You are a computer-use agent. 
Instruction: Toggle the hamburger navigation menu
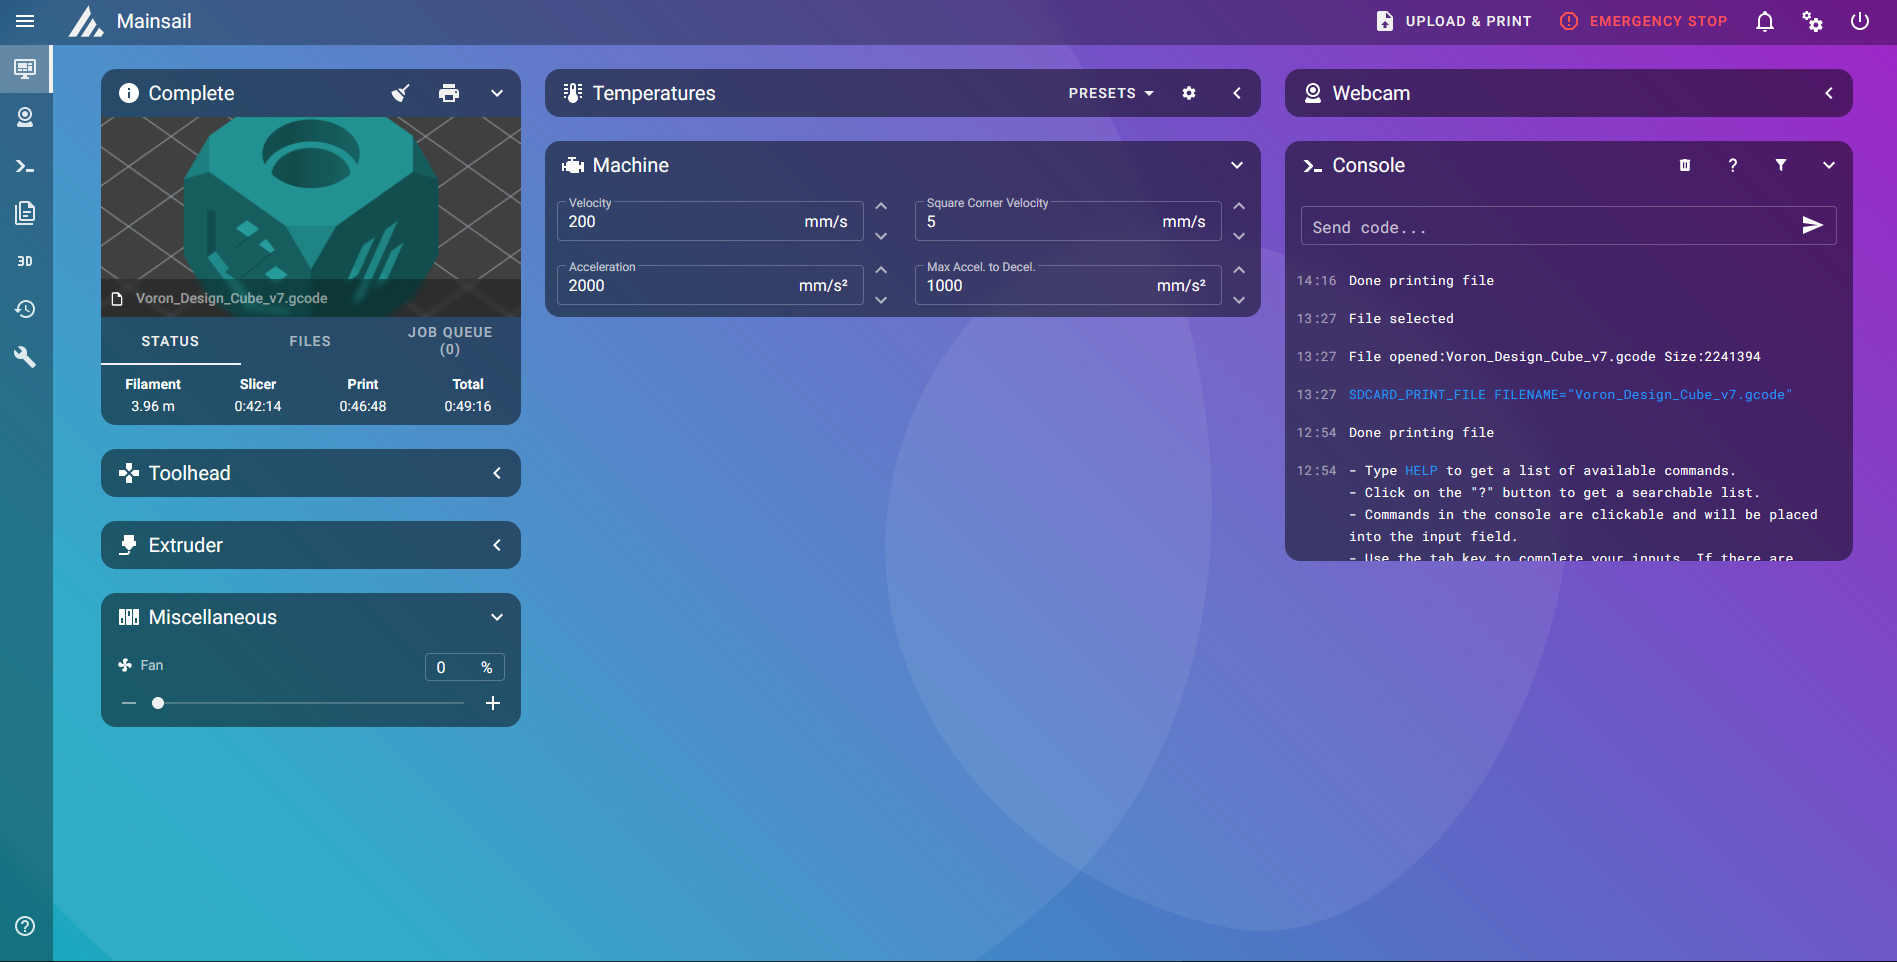(x=25, y=21)
